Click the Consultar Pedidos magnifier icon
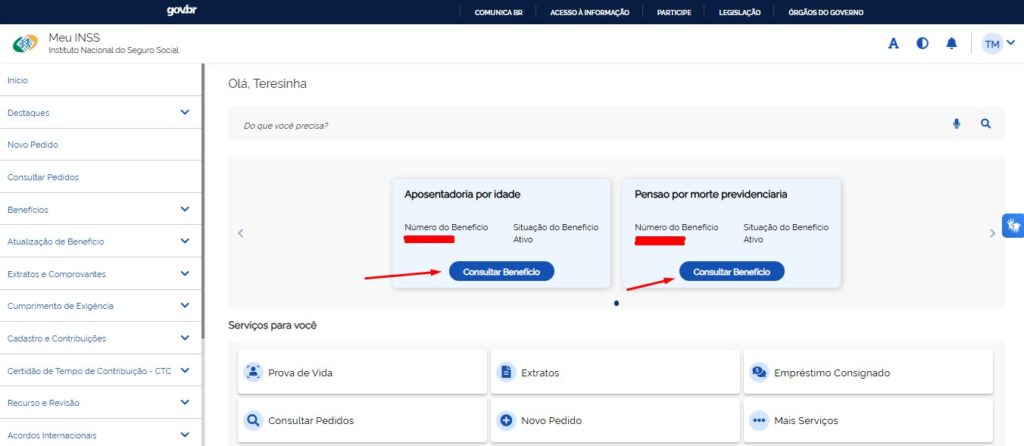The height and width of the screenshot is (446, 1024). coord(253,421)
